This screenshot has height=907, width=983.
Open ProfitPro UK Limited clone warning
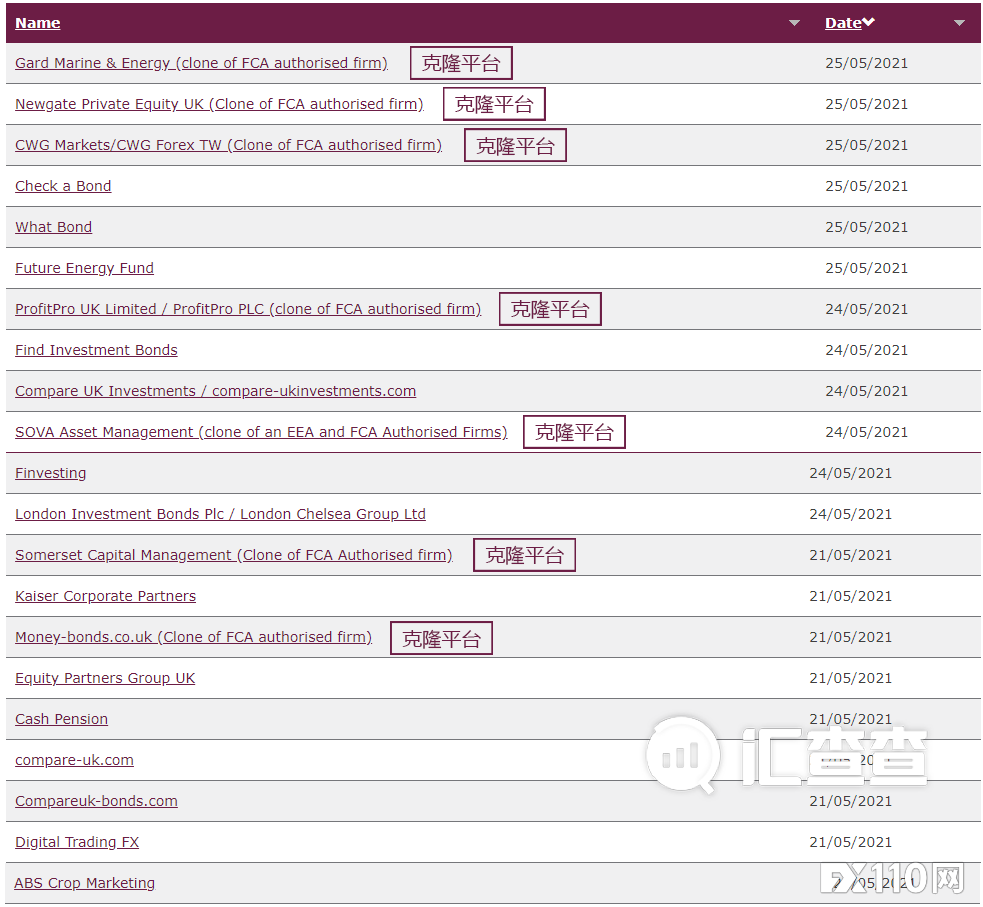248,309
